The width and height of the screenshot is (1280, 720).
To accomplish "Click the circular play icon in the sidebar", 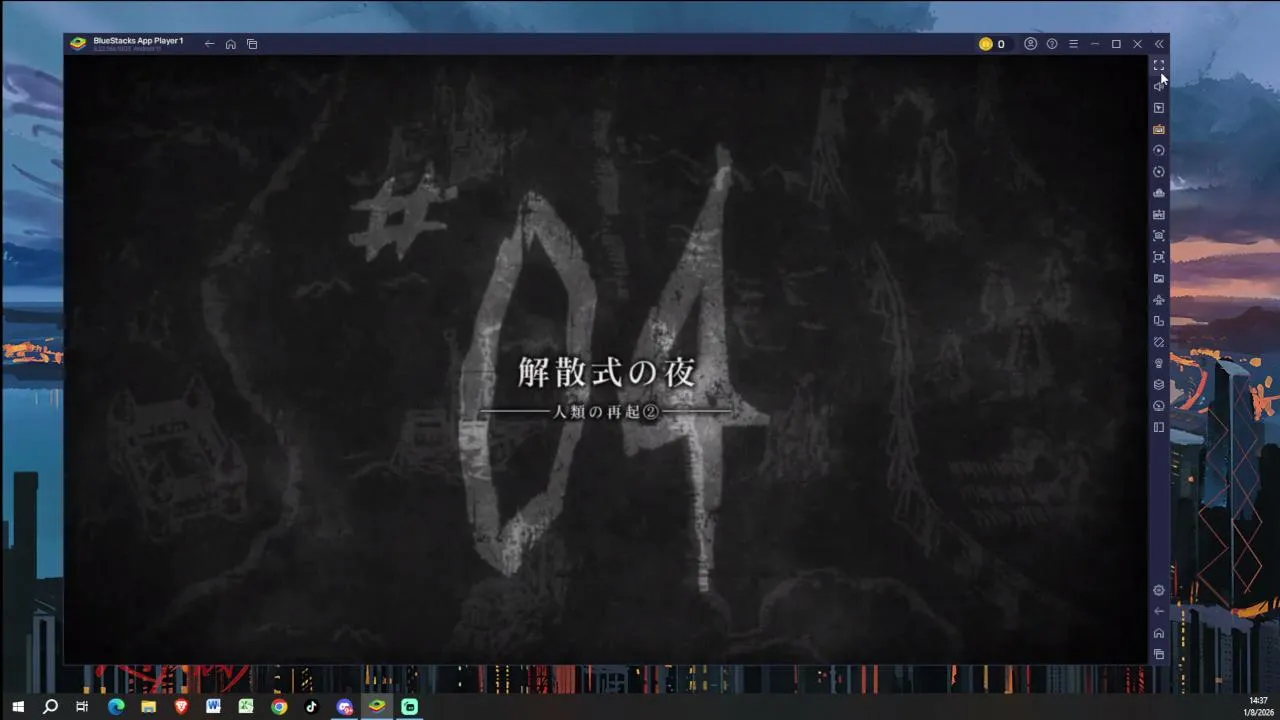I will 1159,150.
